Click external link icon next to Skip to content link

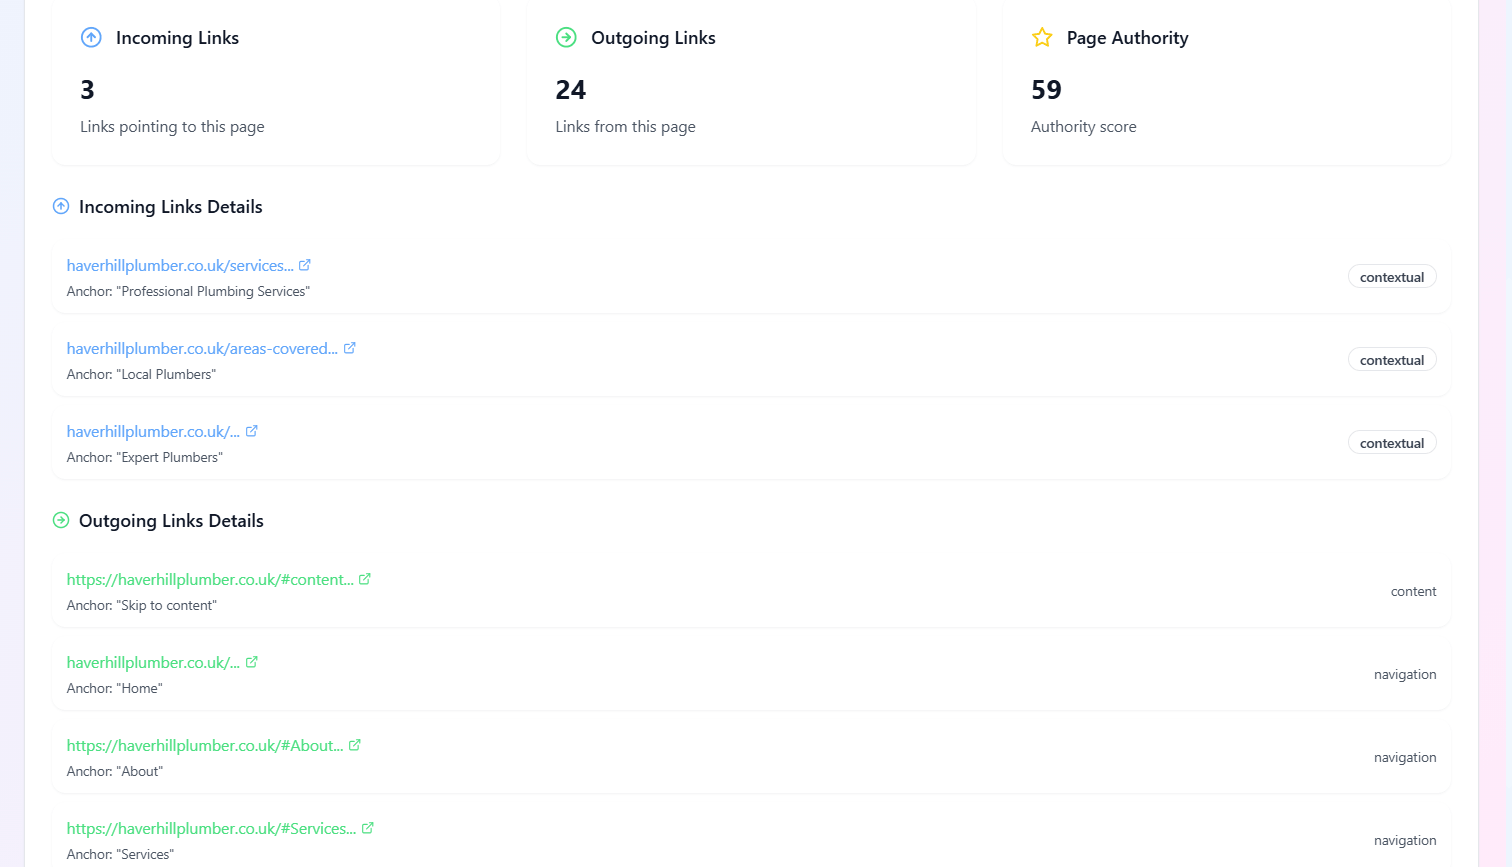click(365, 578)
